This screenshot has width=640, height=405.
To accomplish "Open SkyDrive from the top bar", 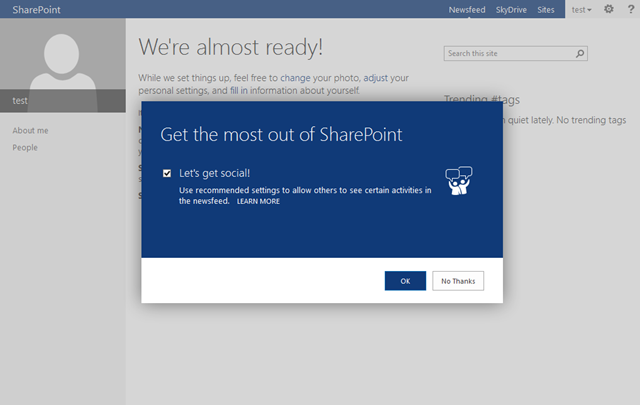I will click(x=511, y=9).
